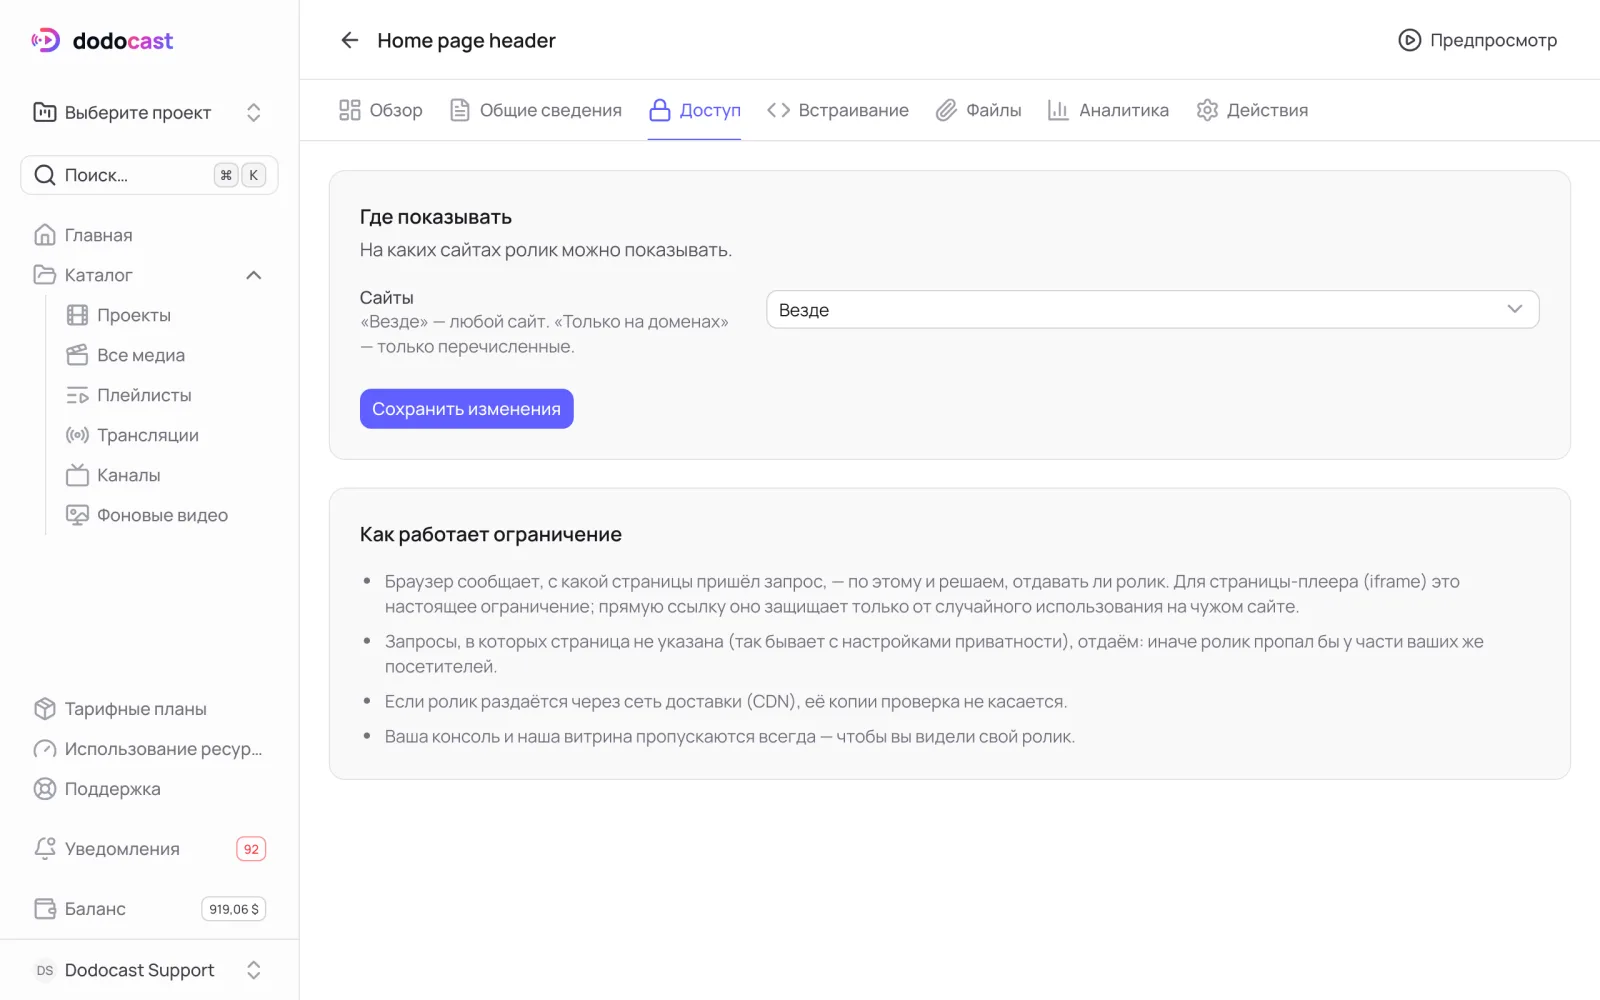The width and height of the screenshot is (1600, 1000).
Task: Open the Главная home item
Action: pyautogui.click(x=149, y=235)
